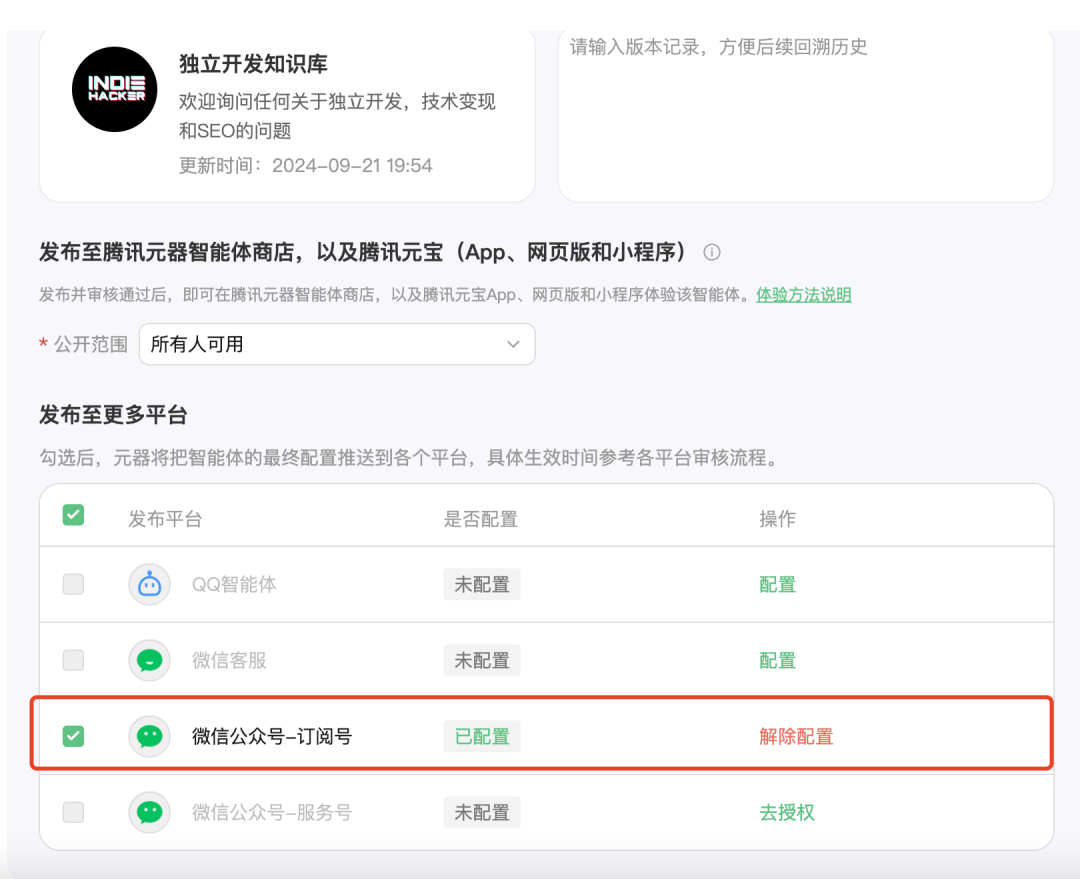Image resolution: width=1080 pixels, height=879 pixels.
Task: Click 配置 link for QQ智能体
Action: pos(777,584)
